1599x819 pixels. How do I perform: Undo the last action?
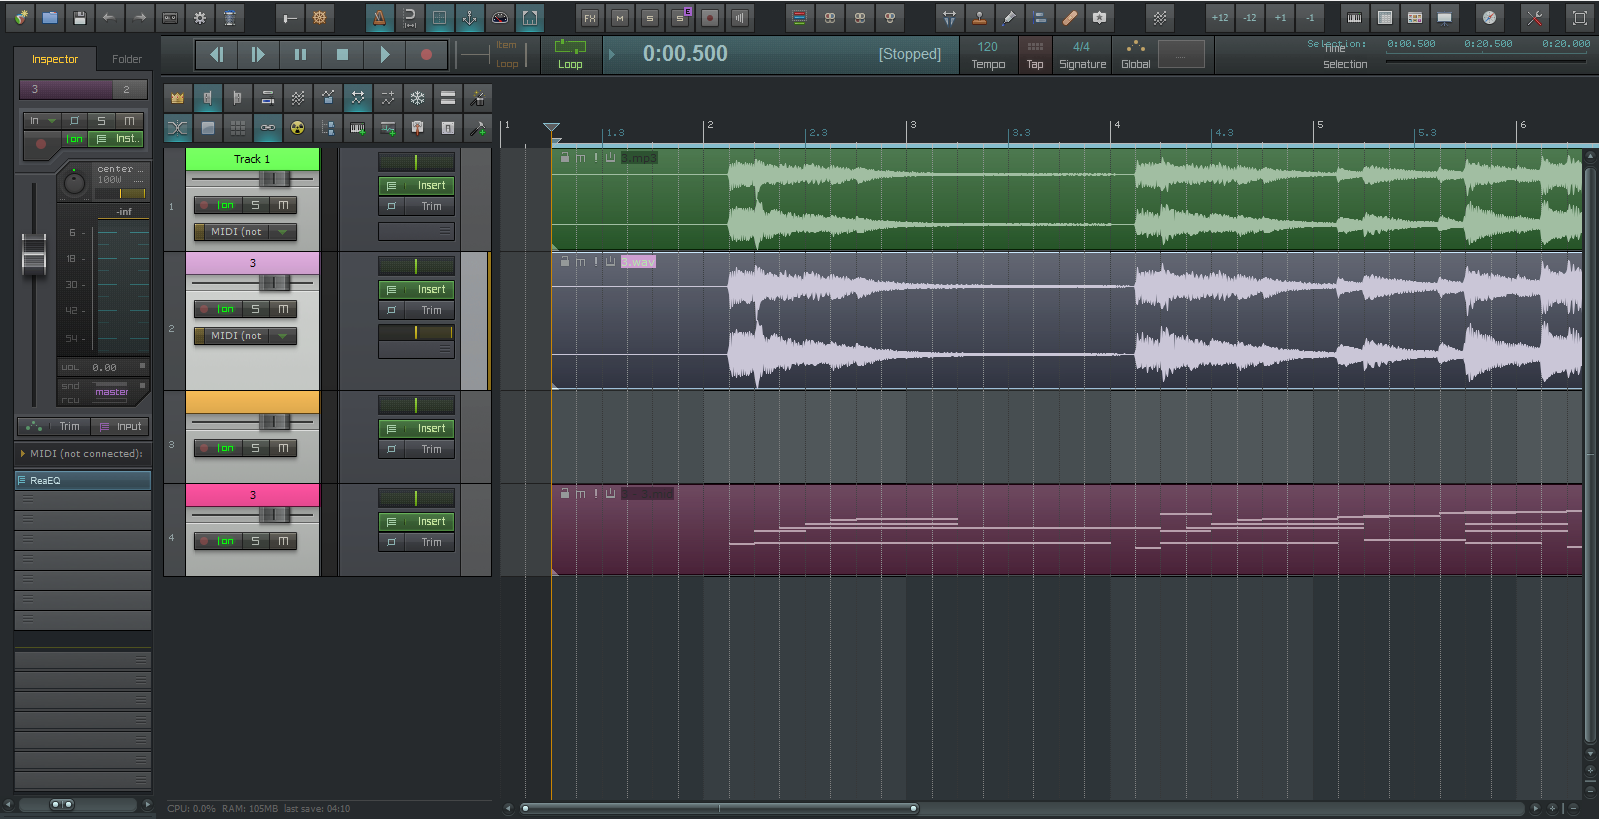tap(109, 17)
